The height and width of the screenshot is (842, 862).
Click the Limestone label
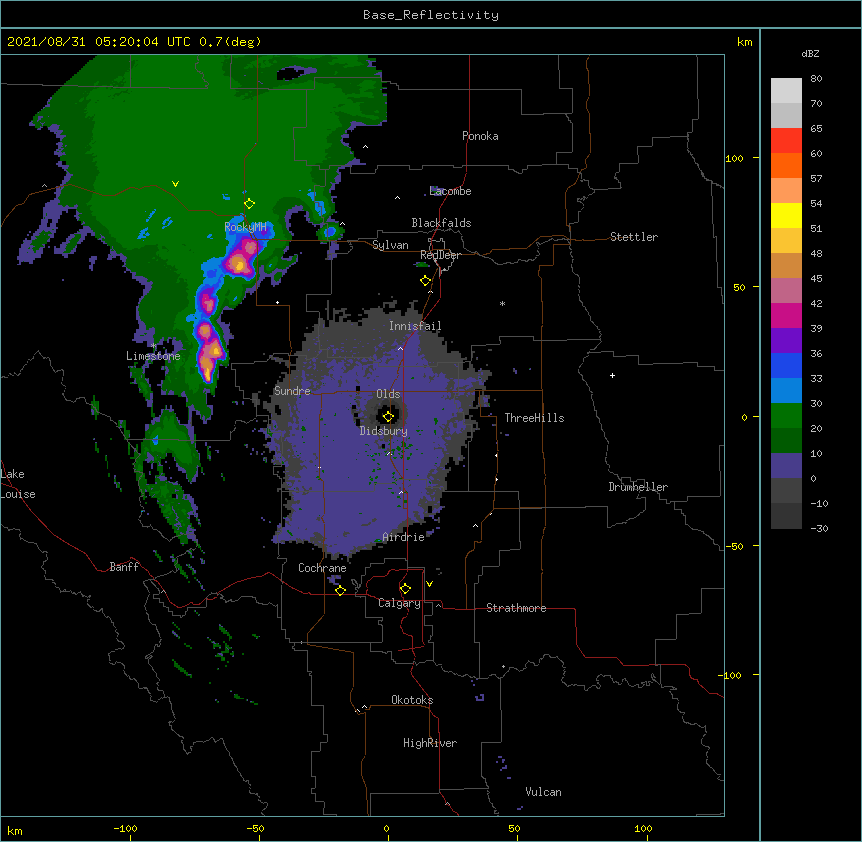(x=153, y=356)
